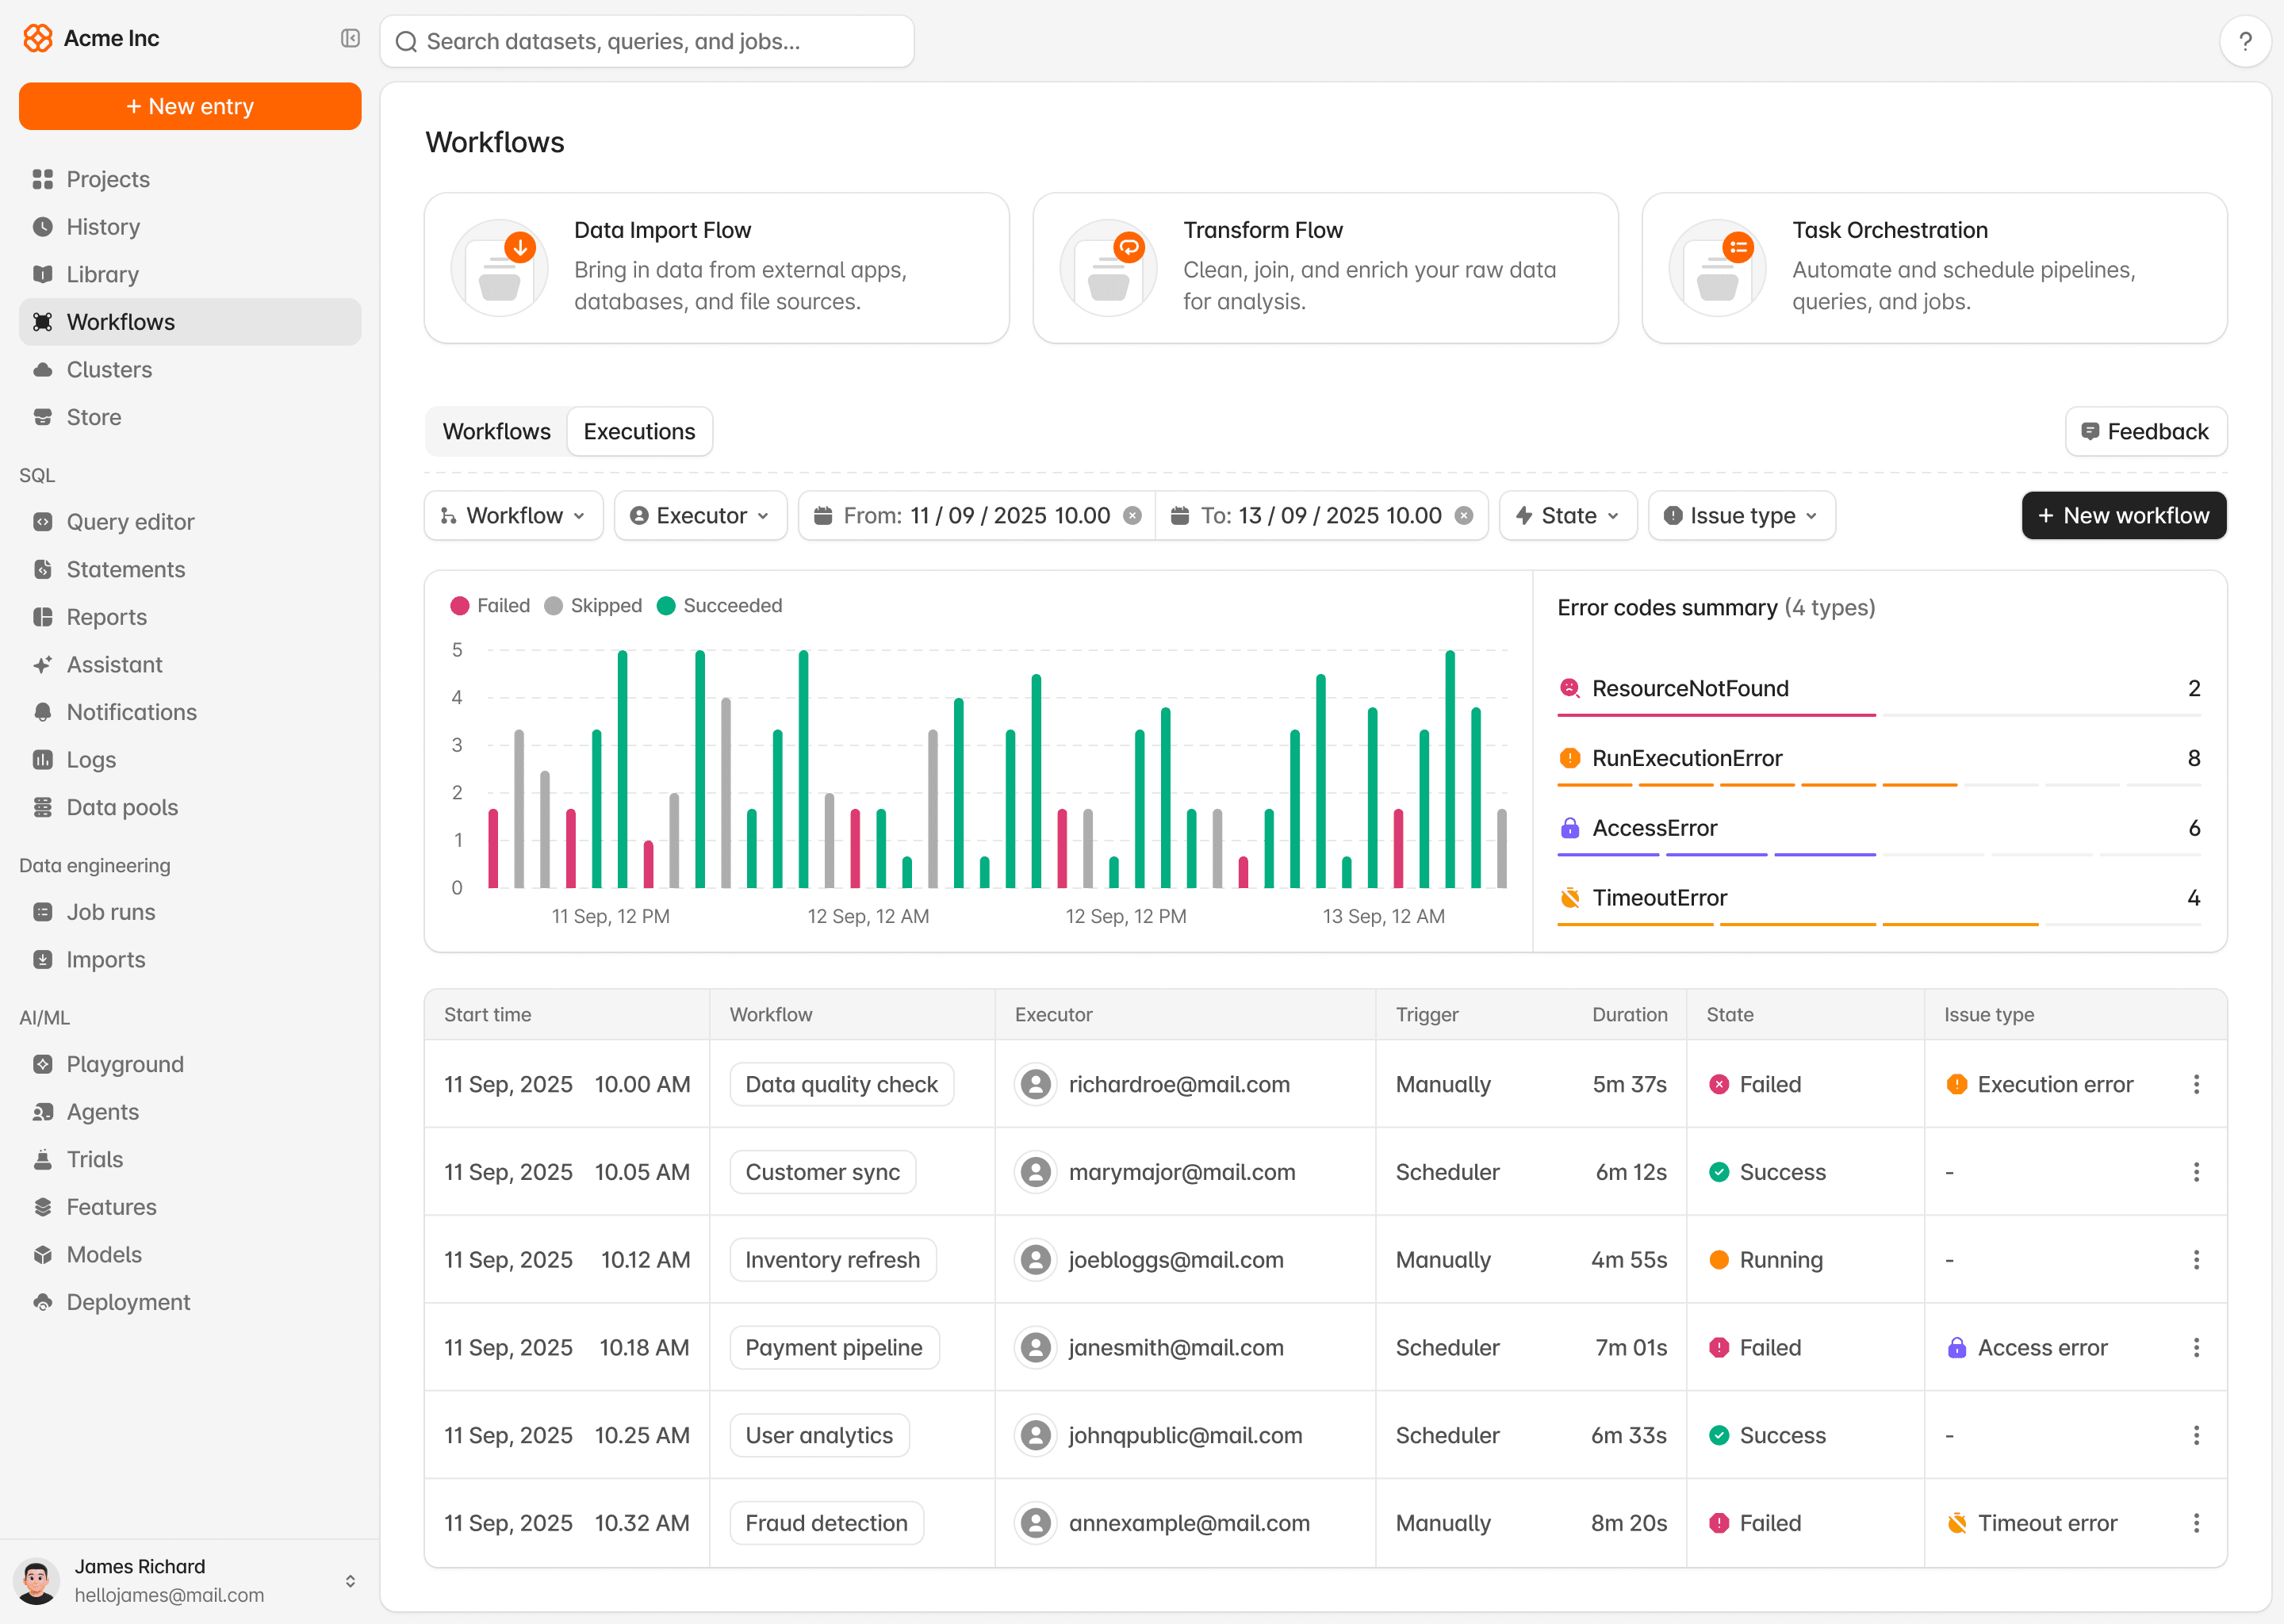This screenshot has height=1624, width=2284.
Task: Clear the From date filter
Action: click(1132, 515)
